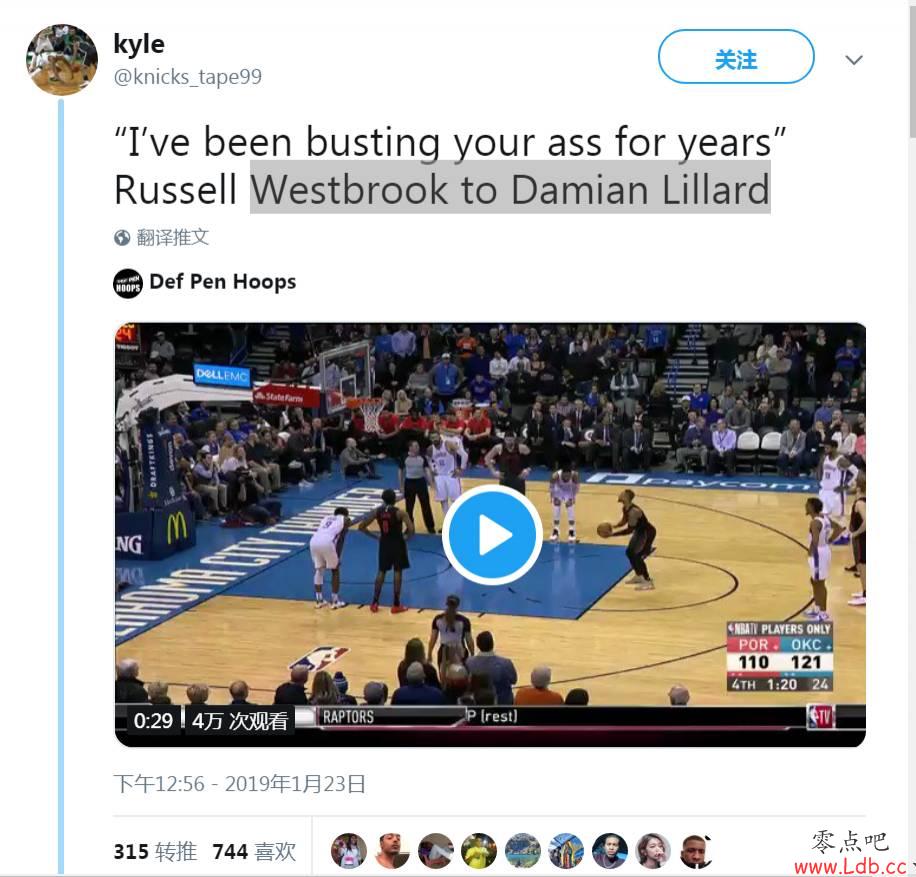Click the video's 0:29 duration badge
Viewport: 916px width, 877px height.
click(x=153, y=720)
